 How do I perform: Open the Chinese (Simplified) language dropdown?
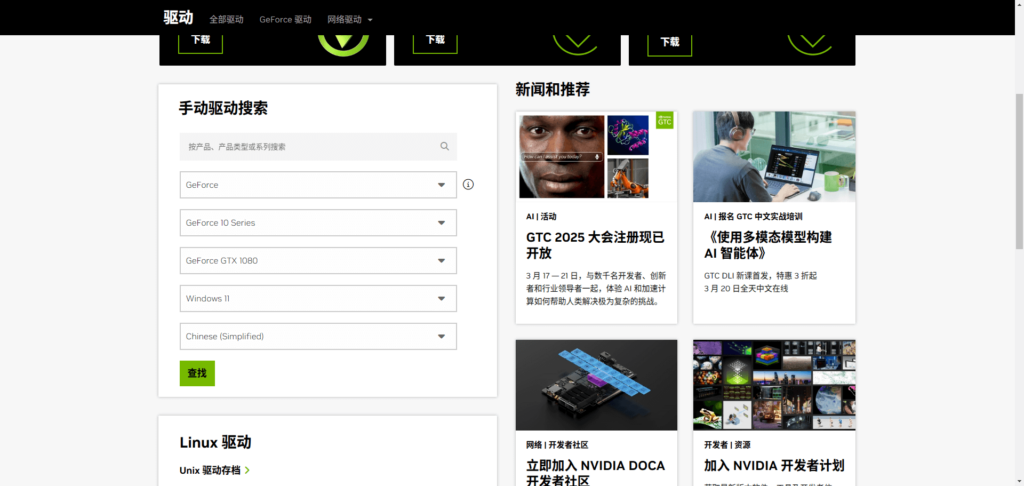(318, 336)
